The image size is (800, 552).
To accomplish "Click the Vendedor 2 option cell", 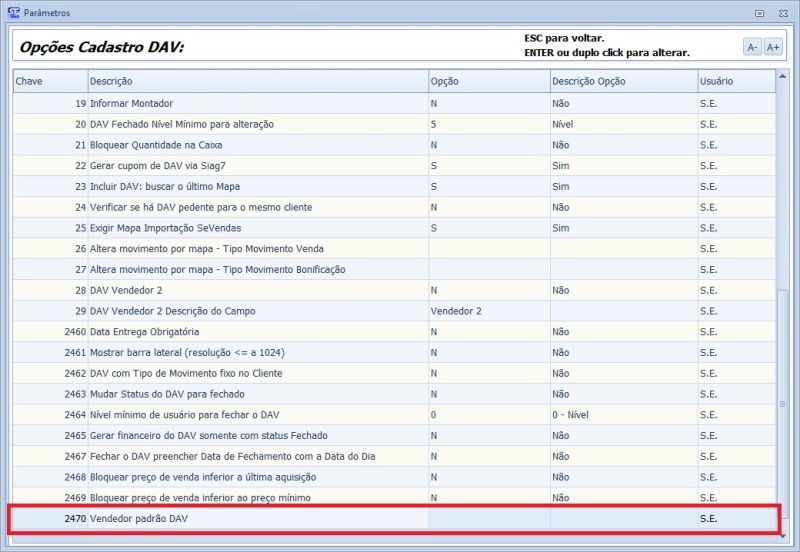I will [487, 311].
